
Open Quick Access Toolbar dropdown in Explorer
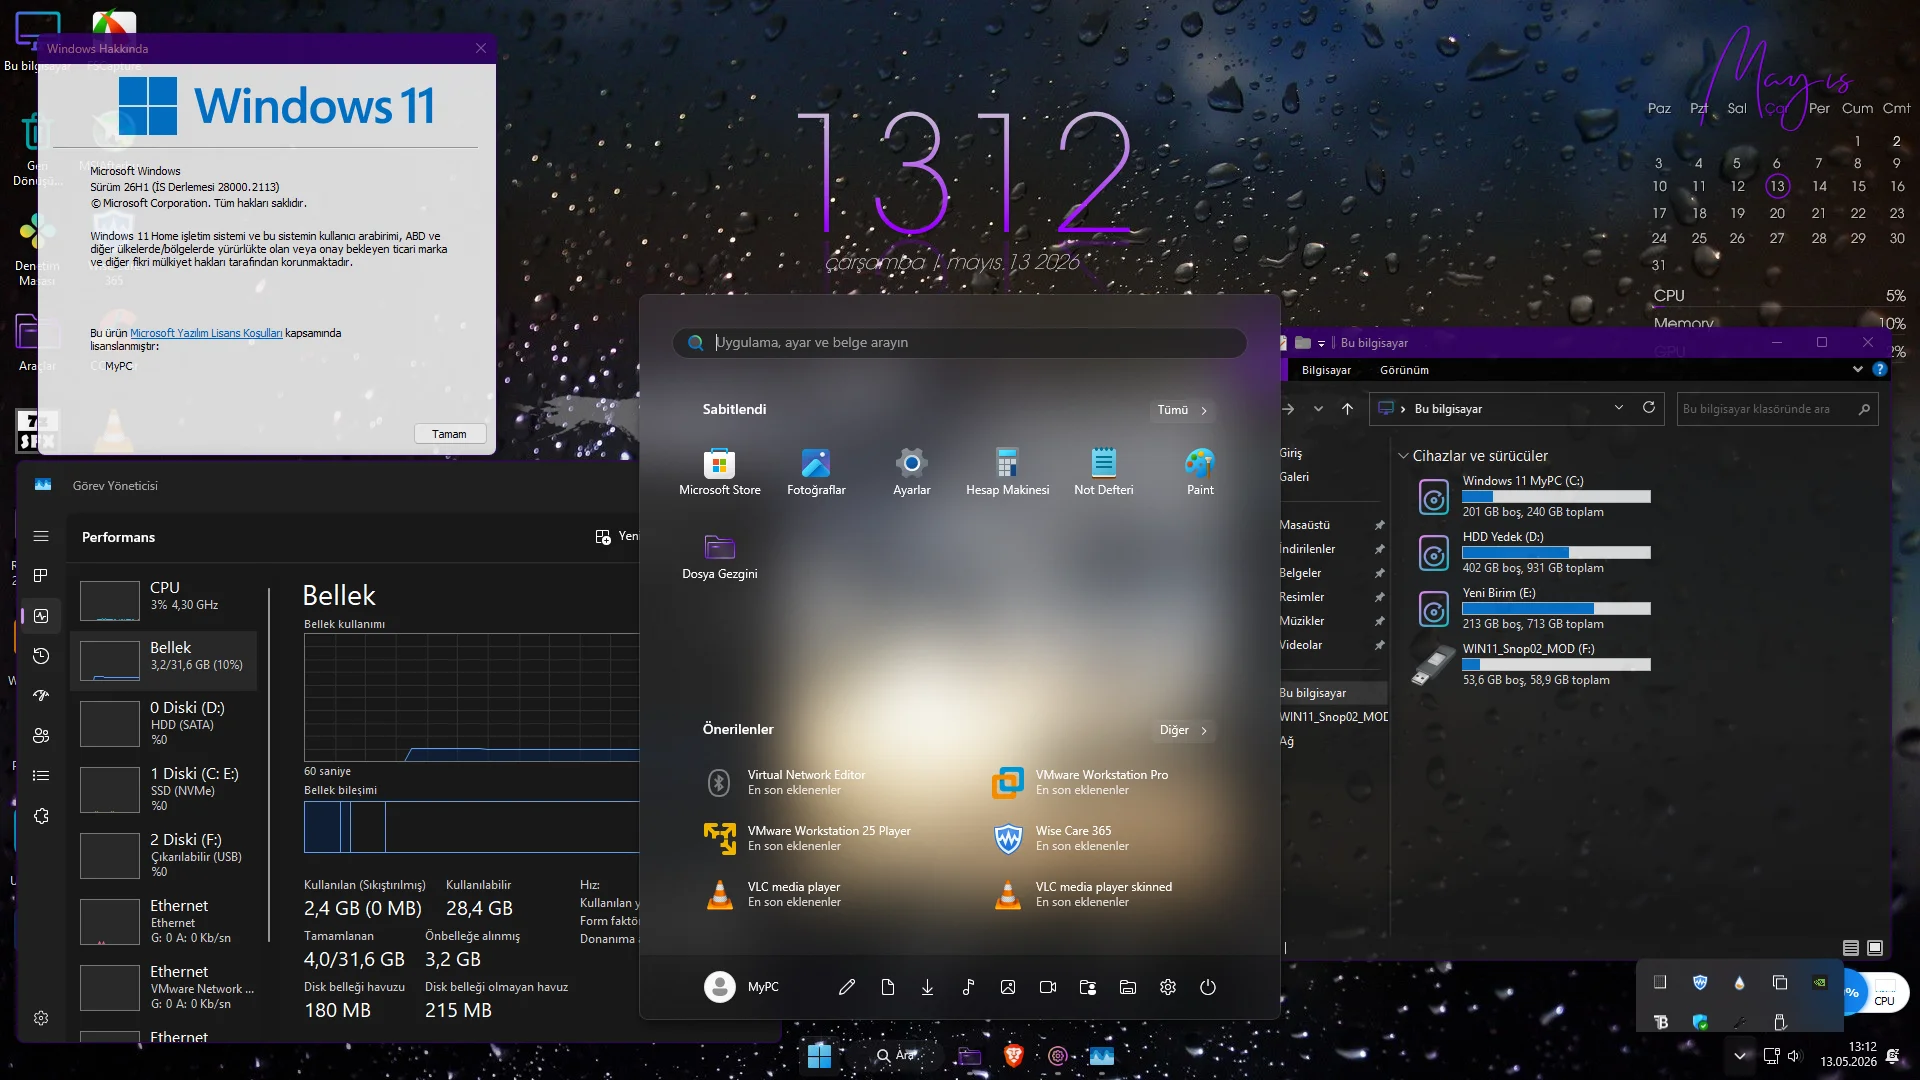click(1321, 343)
